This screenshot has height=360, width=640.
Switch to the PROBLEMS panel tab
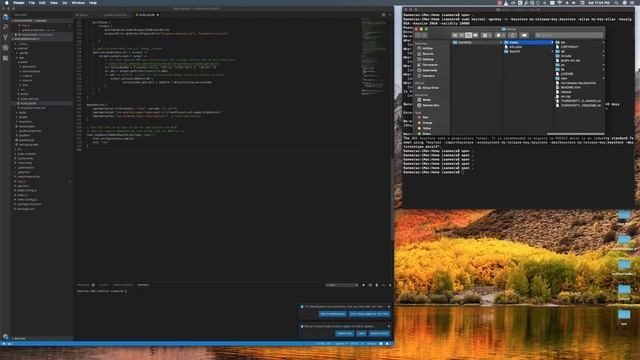point(83,285)
